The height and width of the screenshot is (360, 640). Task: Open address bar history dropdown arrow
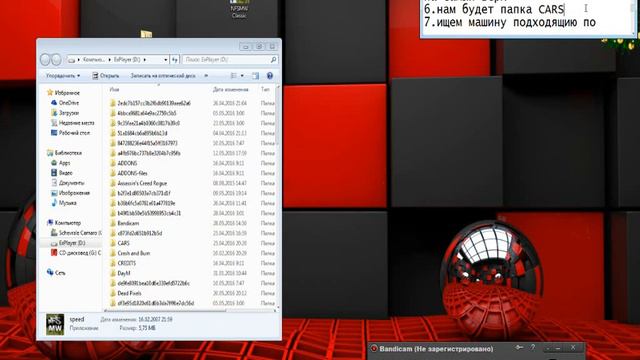tap(166, 60)
